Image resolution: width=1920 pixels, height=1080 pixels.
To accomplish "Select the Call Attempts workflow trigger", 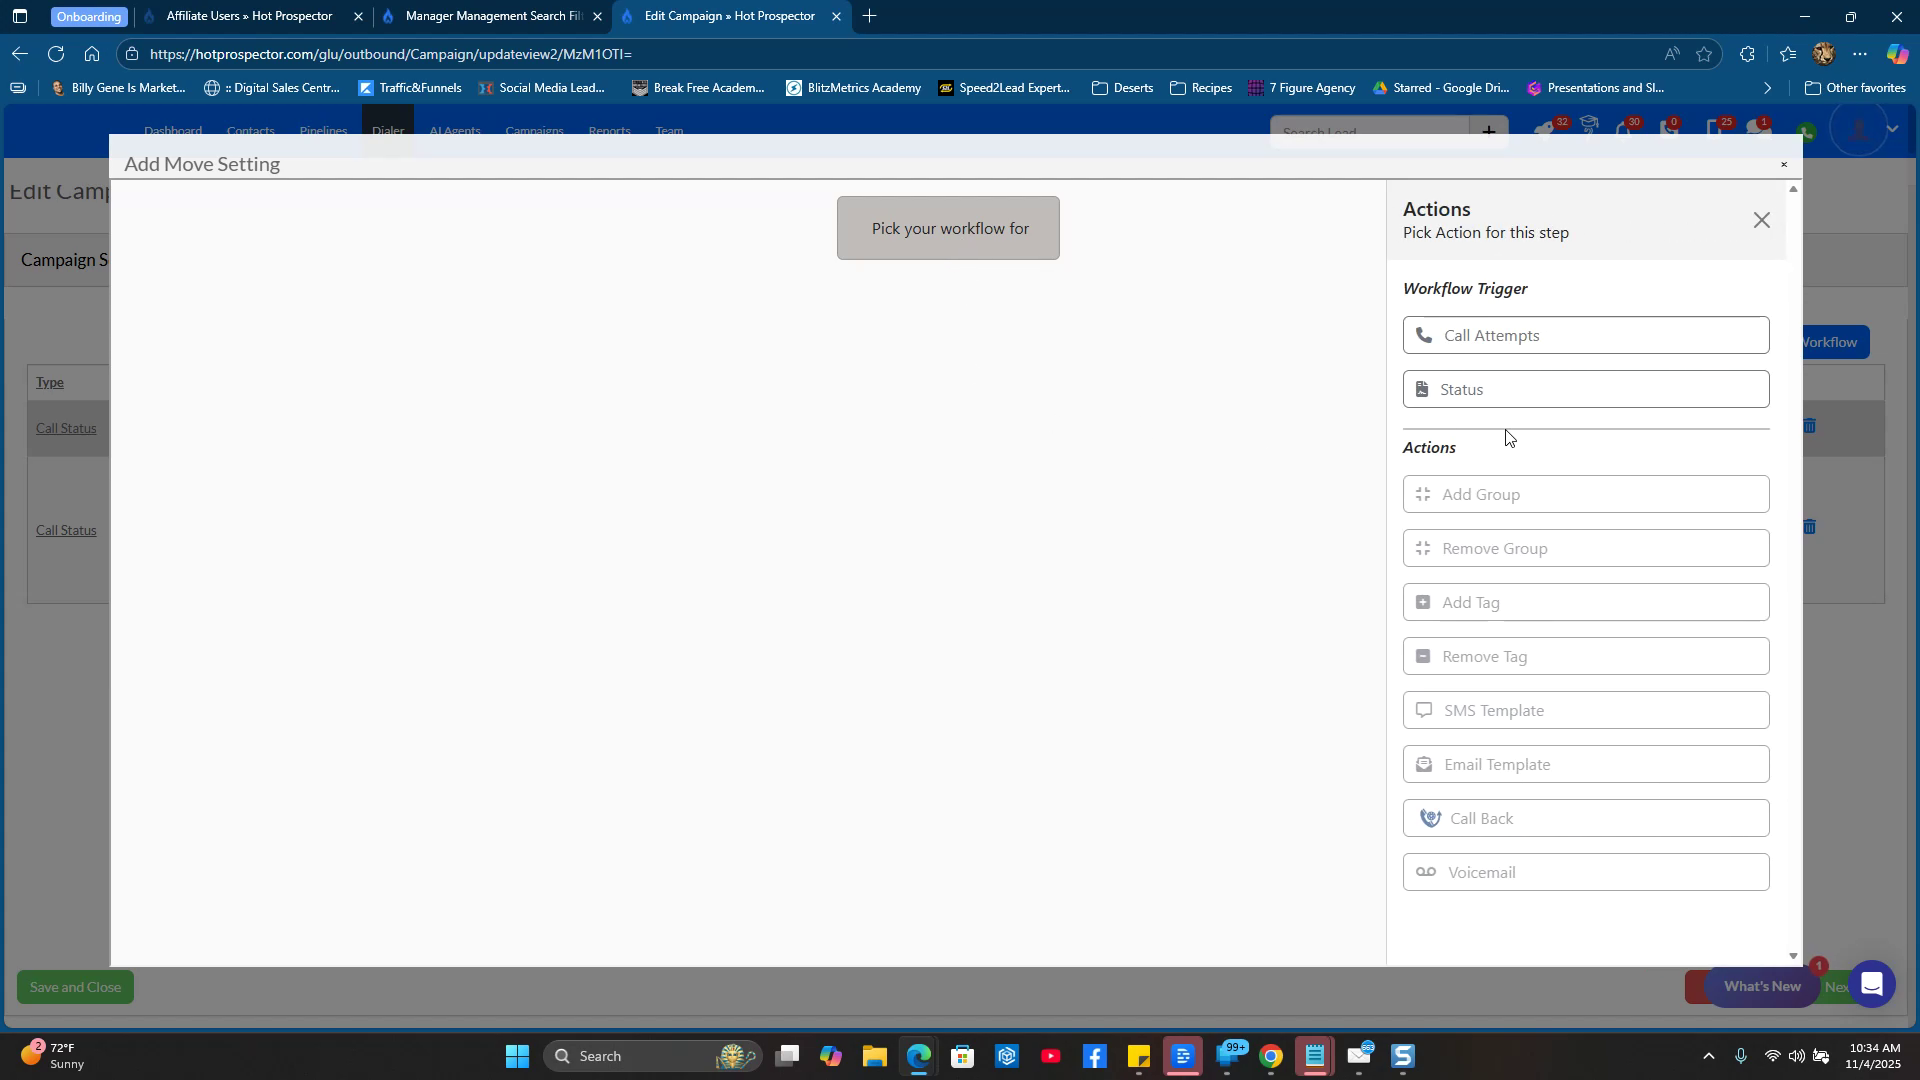I will [1585, 336].
